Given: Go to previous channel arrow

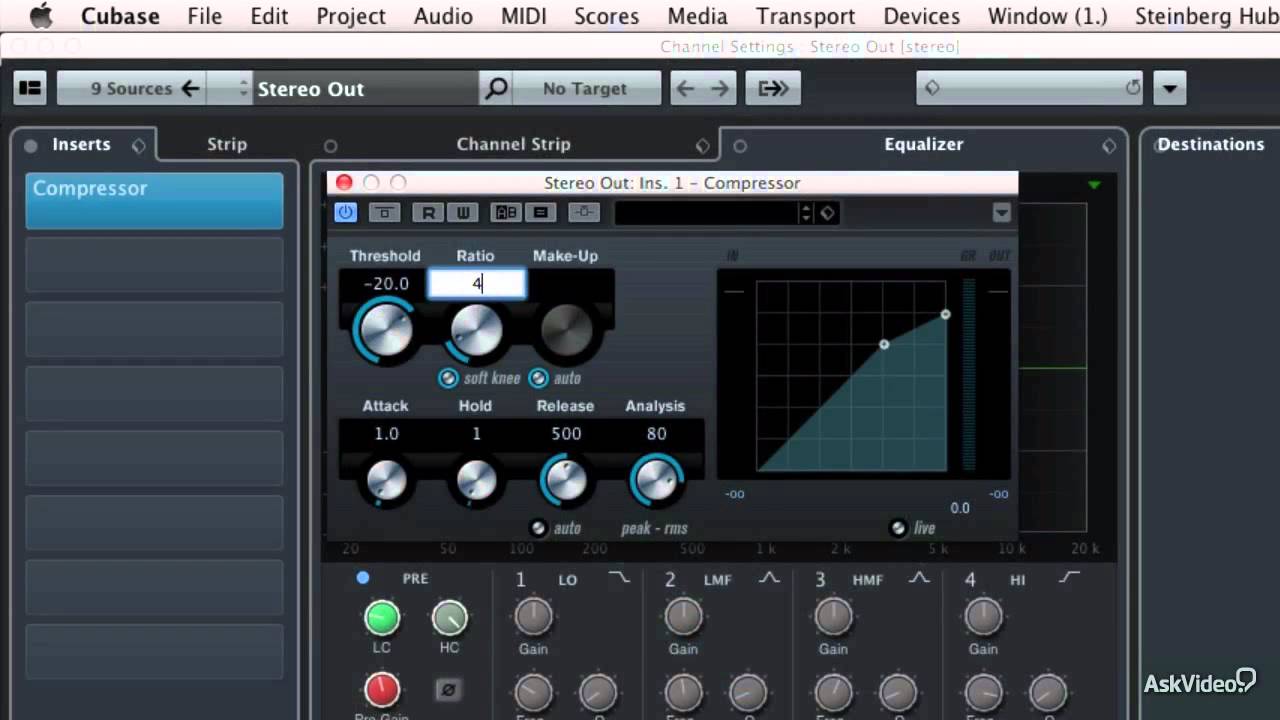Looking at the screenshot, I should click(685, 88).
